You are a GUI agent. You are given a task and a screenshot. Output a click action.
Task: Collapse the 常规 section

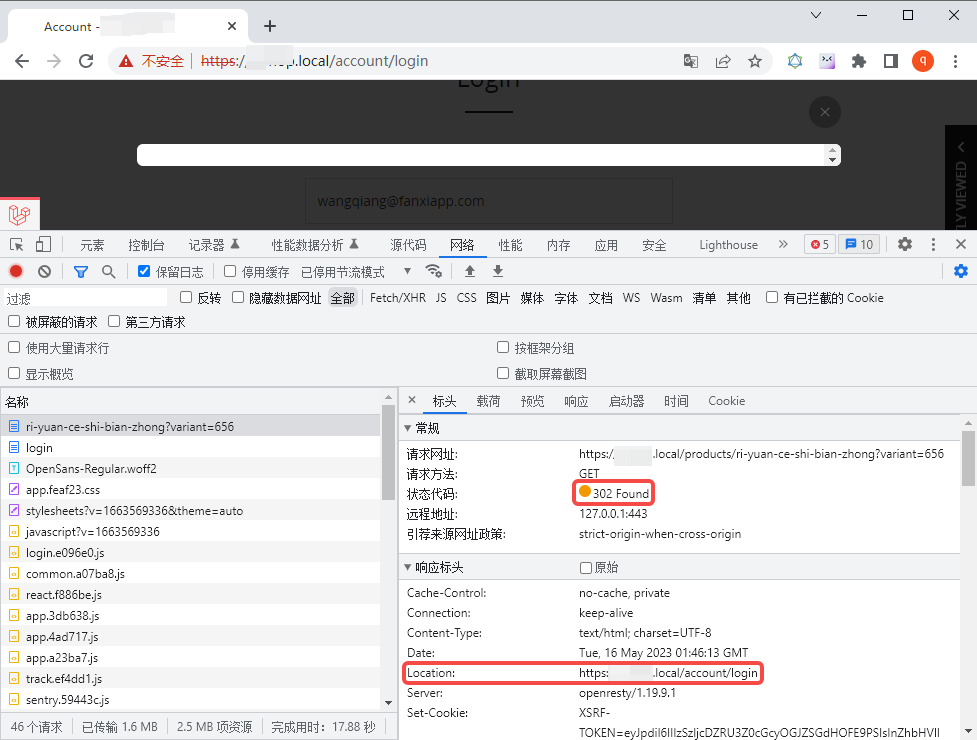tap(407, 428)
